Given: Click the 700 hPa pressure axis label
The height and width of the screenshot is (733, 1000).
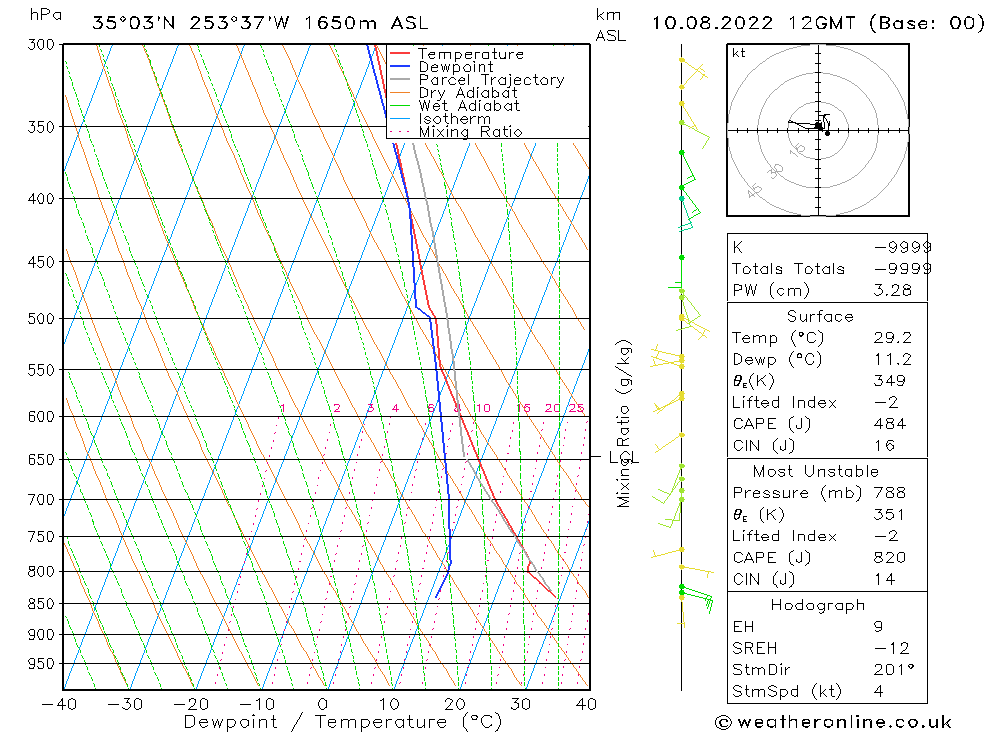Looking at the screenshot, I should (x=41, y=500).
